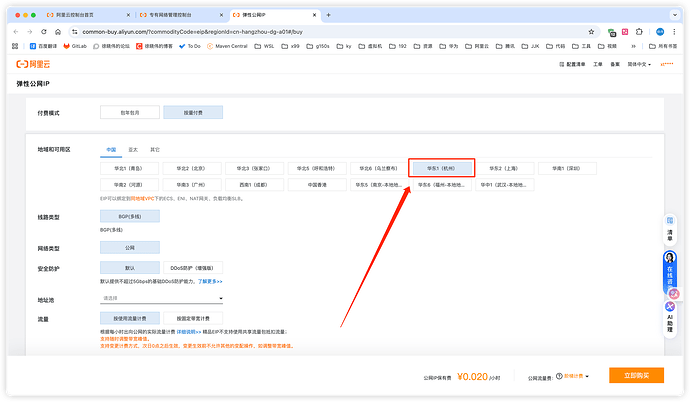690x402 pixels.
Task: Click the browser back arrow
Action: (15, 32)
